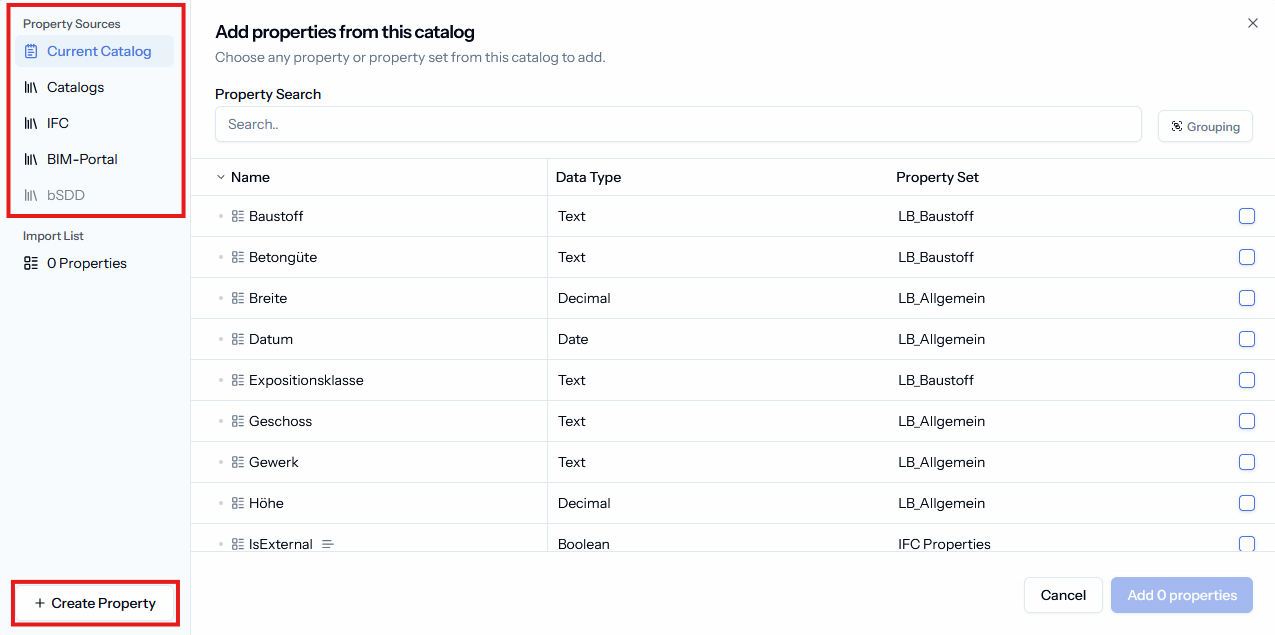The width and height of the screenshot is (1275, 635).
Task: Click the property icon next to Geschoss
Action: (238, 421)
